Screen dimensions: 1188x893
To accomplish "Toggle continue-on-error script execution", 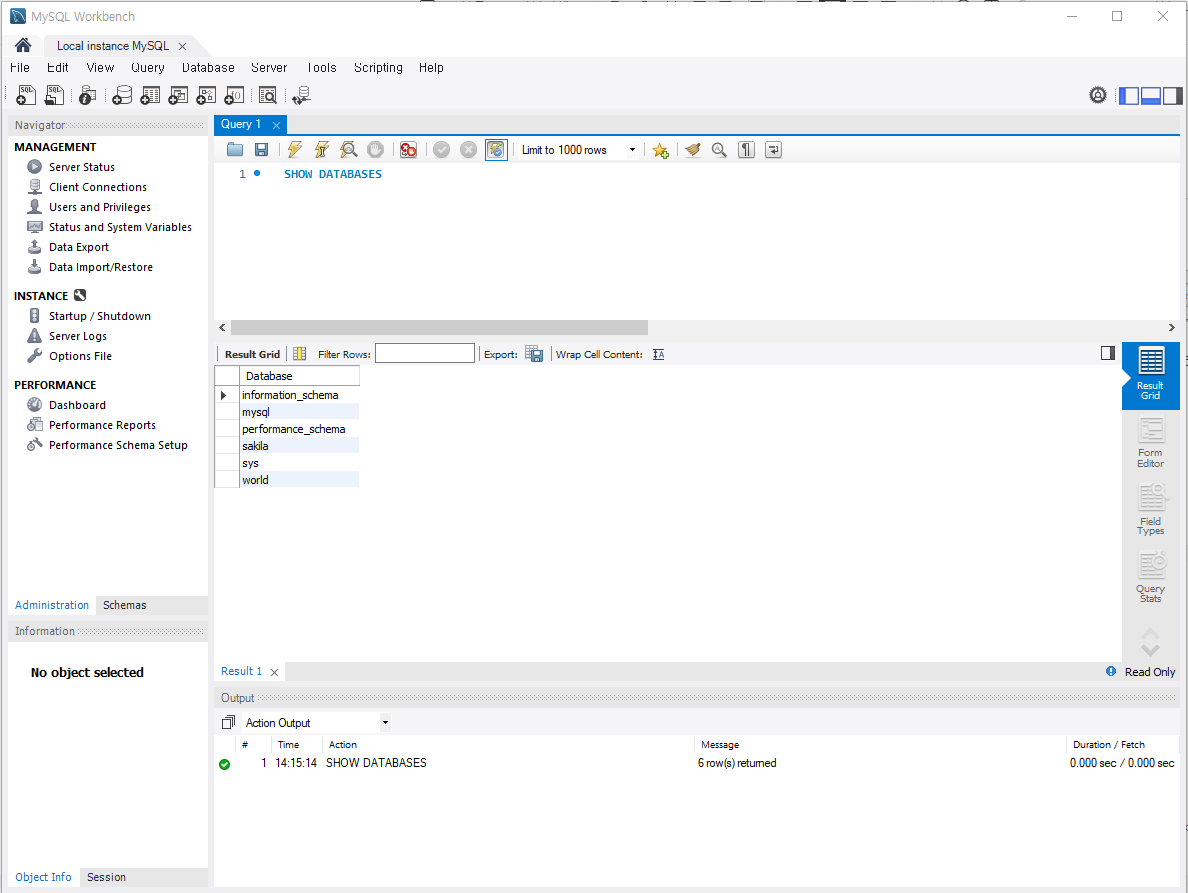I will point(408,150).
